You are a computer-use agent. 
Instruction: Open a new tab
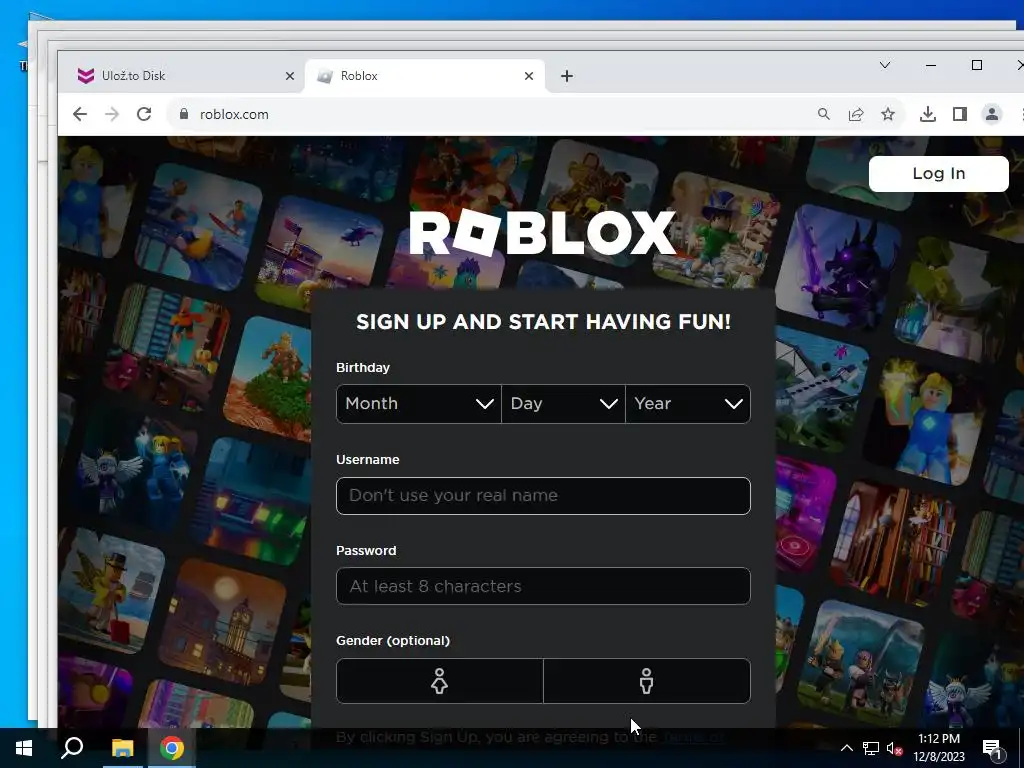tap(567, 76)
